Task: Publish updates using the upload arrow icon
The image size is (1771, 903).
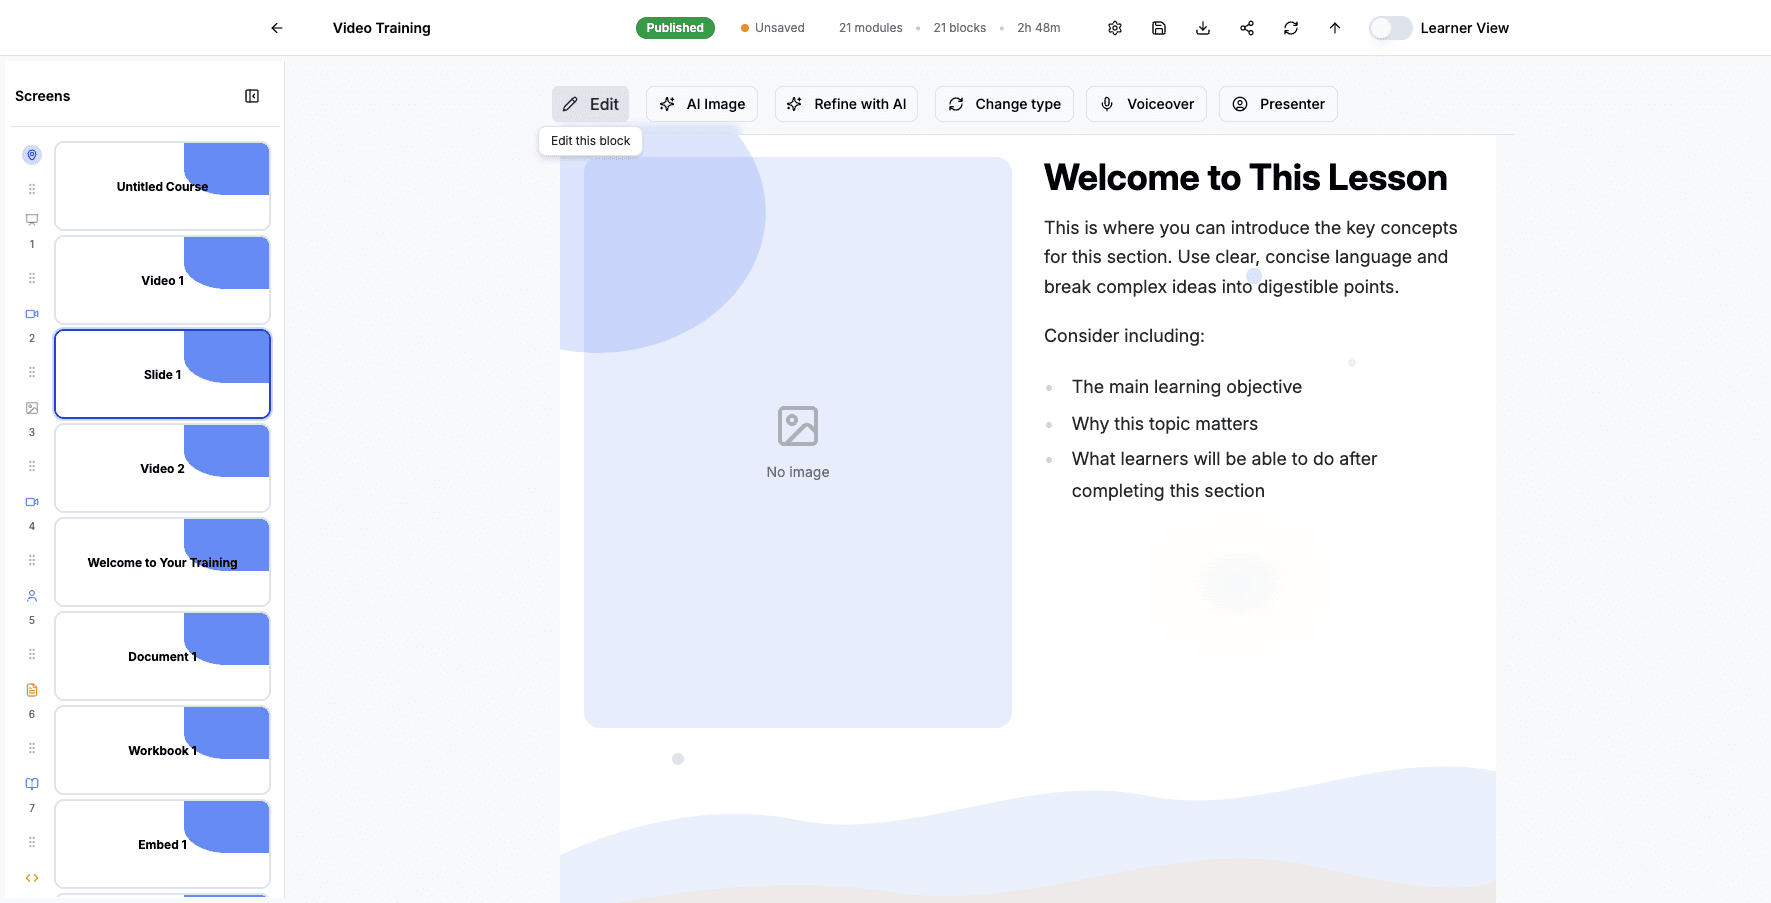Action: click(x=1334, y=27)
